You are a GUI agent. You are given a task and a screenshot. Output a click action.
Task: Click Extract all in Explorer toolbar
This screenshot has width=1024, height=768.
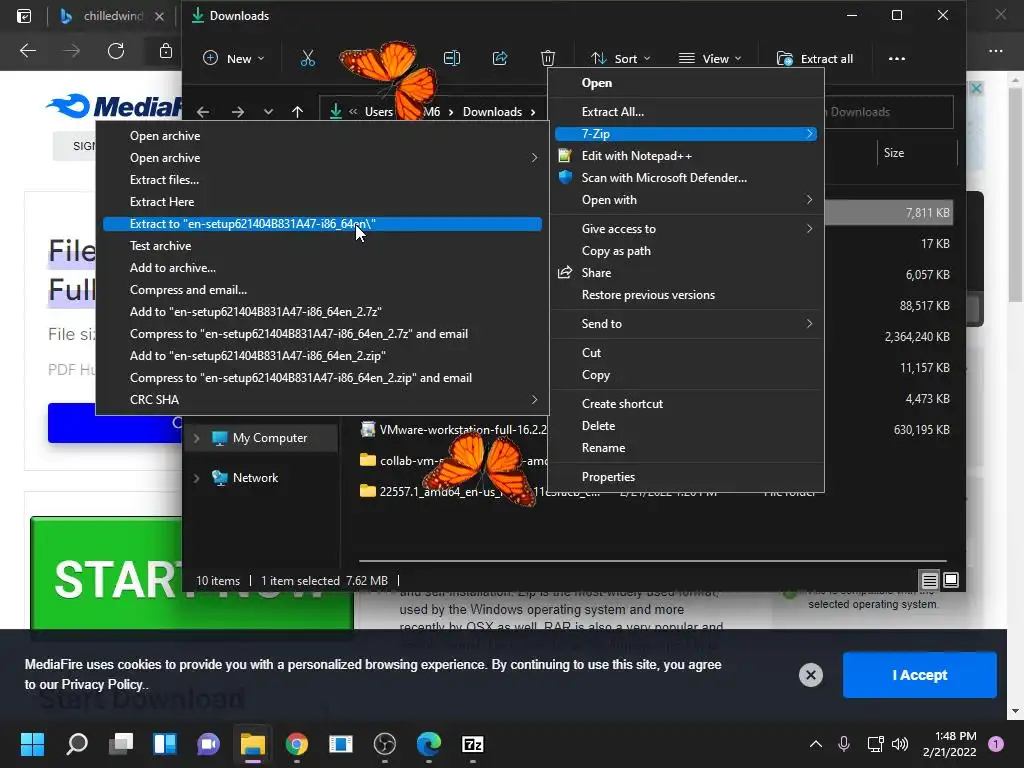pyautogui.click(x=815, y=59)
